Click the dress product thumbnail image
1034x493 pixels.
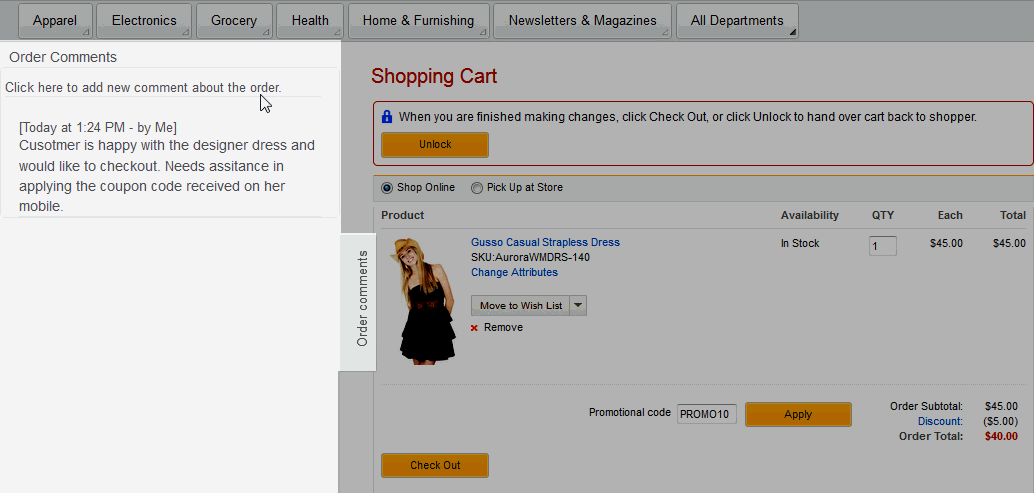(x=424, y=300)
